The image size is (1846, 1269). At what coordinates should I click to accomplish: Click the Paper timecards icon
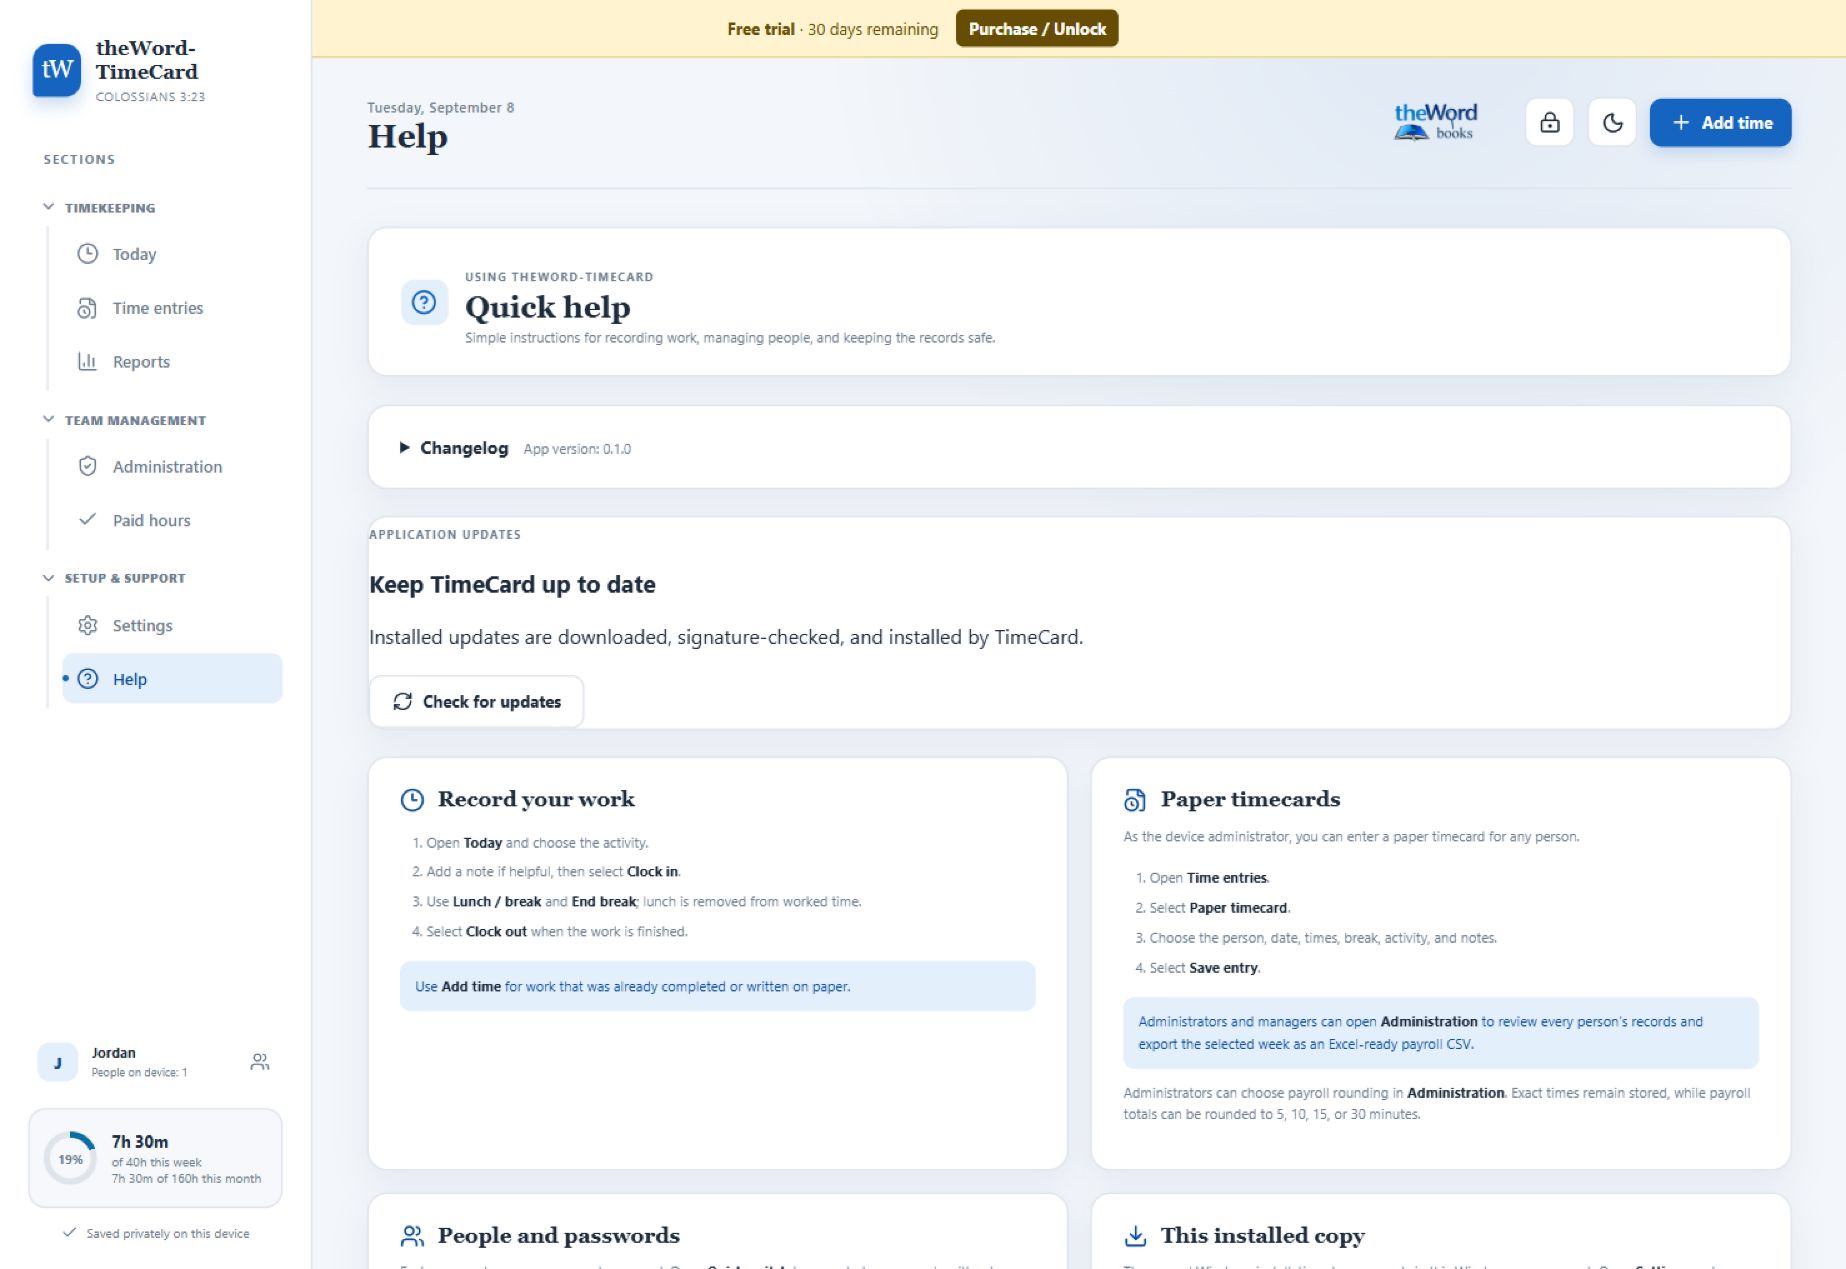coord(1135,800)
